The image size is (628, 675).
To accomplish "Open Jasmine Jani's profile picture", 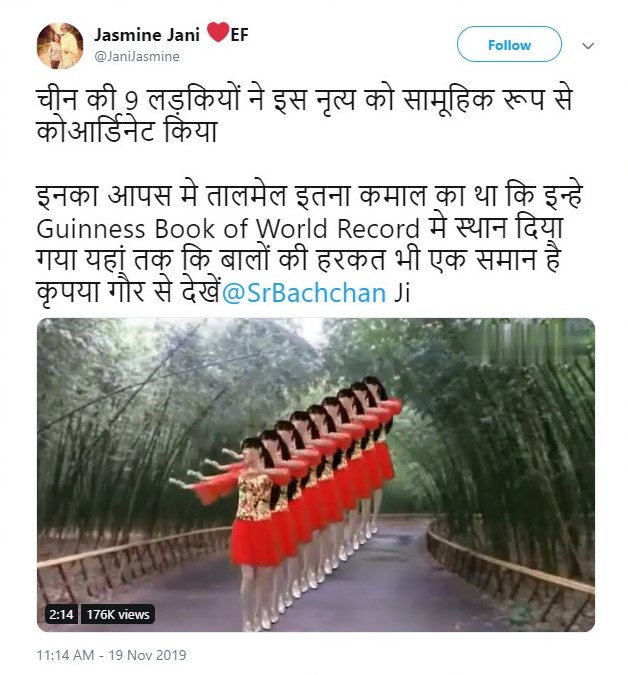I will tap(60, 46).
